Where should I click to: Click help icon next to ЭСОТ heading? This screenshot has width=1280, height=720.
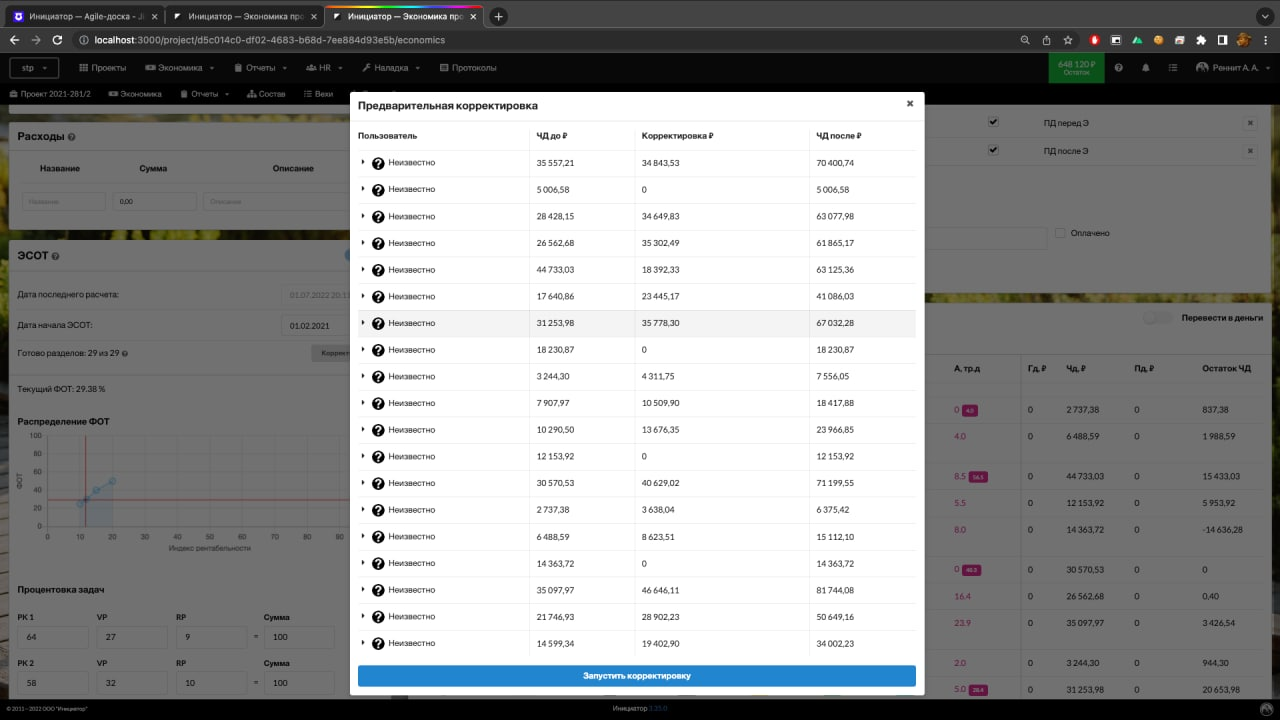[56, 256]
